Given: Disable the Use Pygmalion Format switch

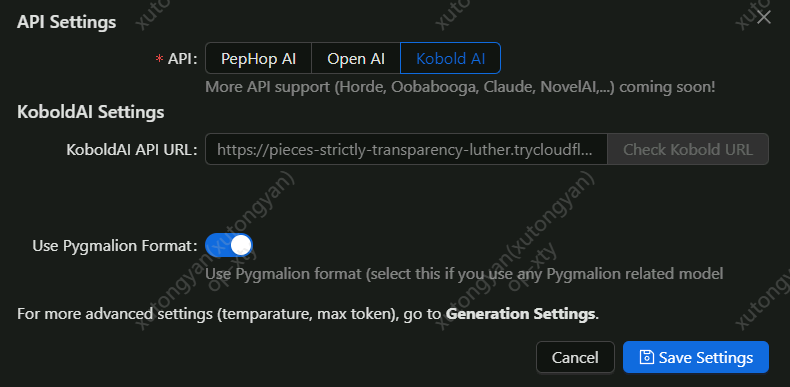Looking at the screenshot, I should pos(229,245).
